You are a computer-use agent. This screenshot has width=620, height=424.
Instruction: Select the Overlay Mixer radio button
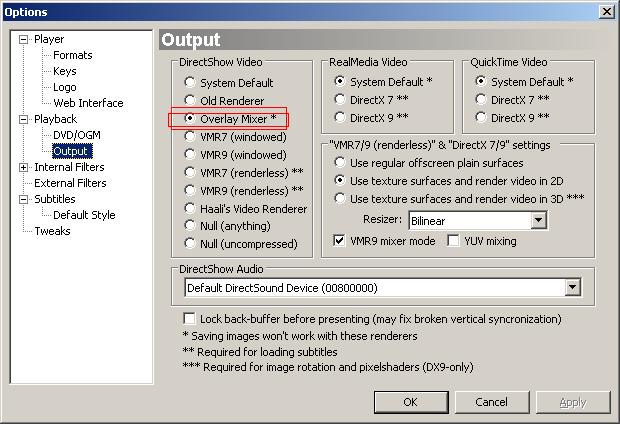[x=190, y=118]
